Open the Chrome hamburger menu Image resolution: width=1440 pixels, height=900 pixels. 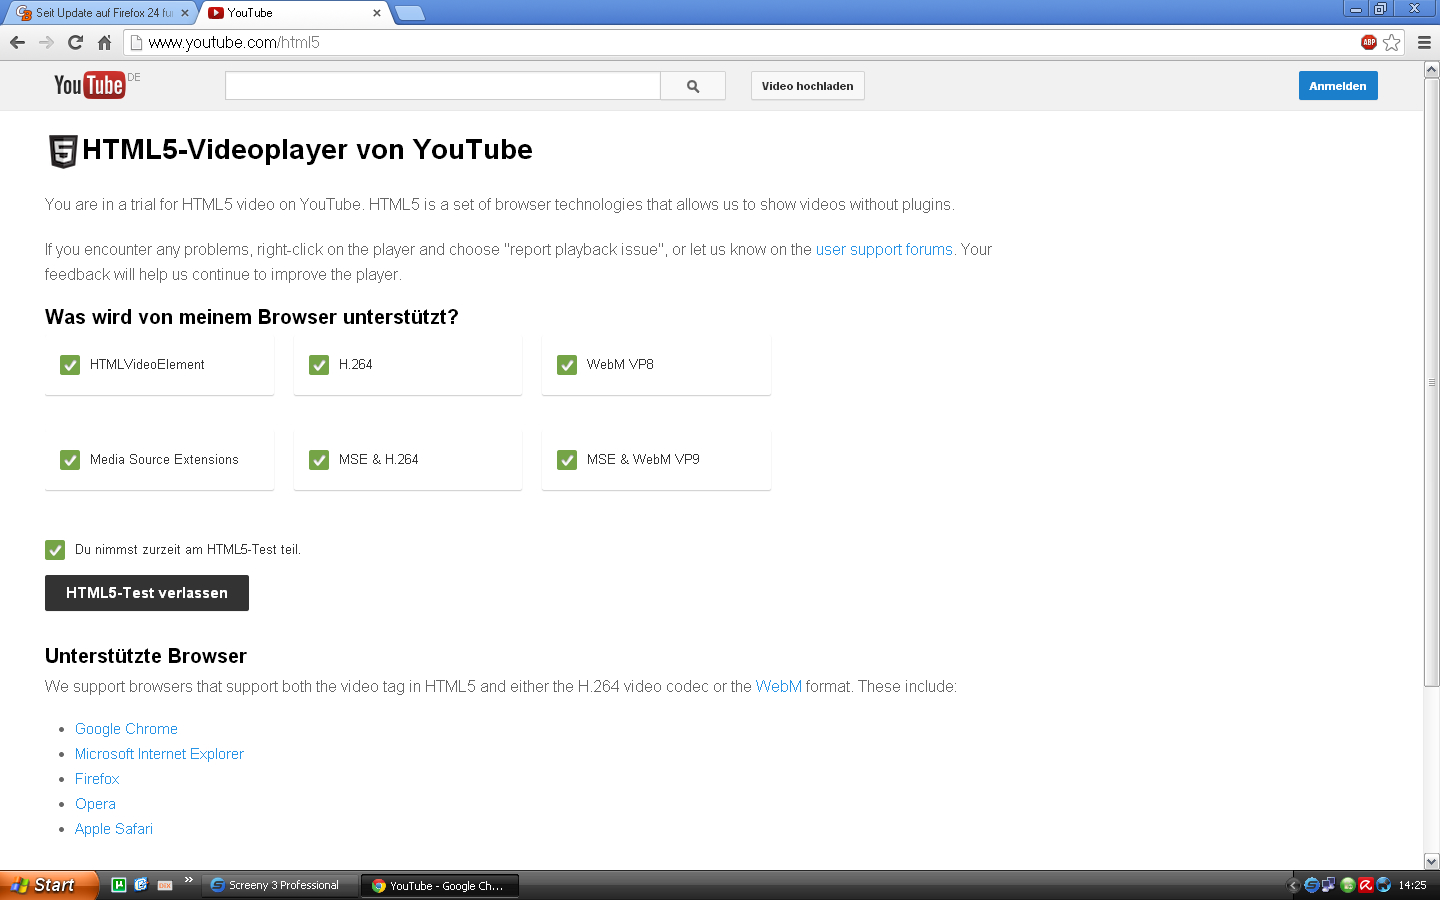[x=1424, y=42]
